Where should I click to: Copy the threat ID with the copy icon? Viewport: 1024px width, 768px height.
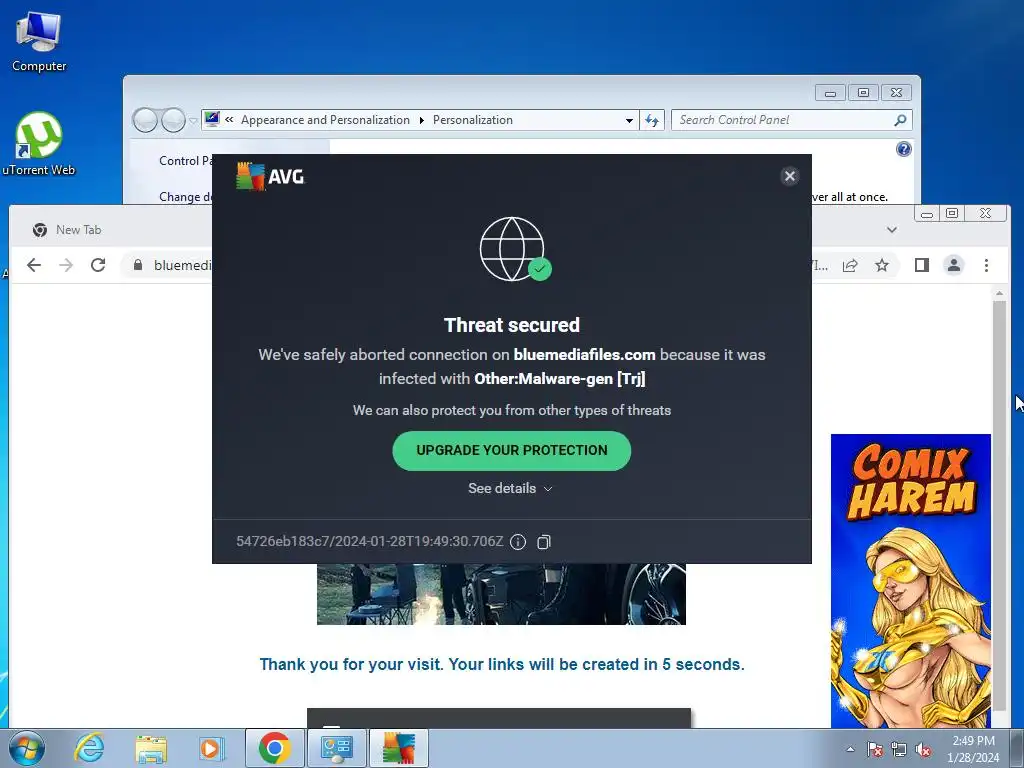click(x=544, y=542)
